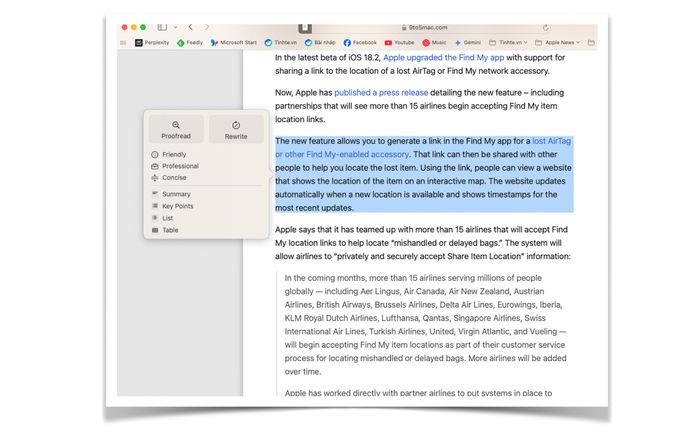Choose the Concise option

[174, 178]
